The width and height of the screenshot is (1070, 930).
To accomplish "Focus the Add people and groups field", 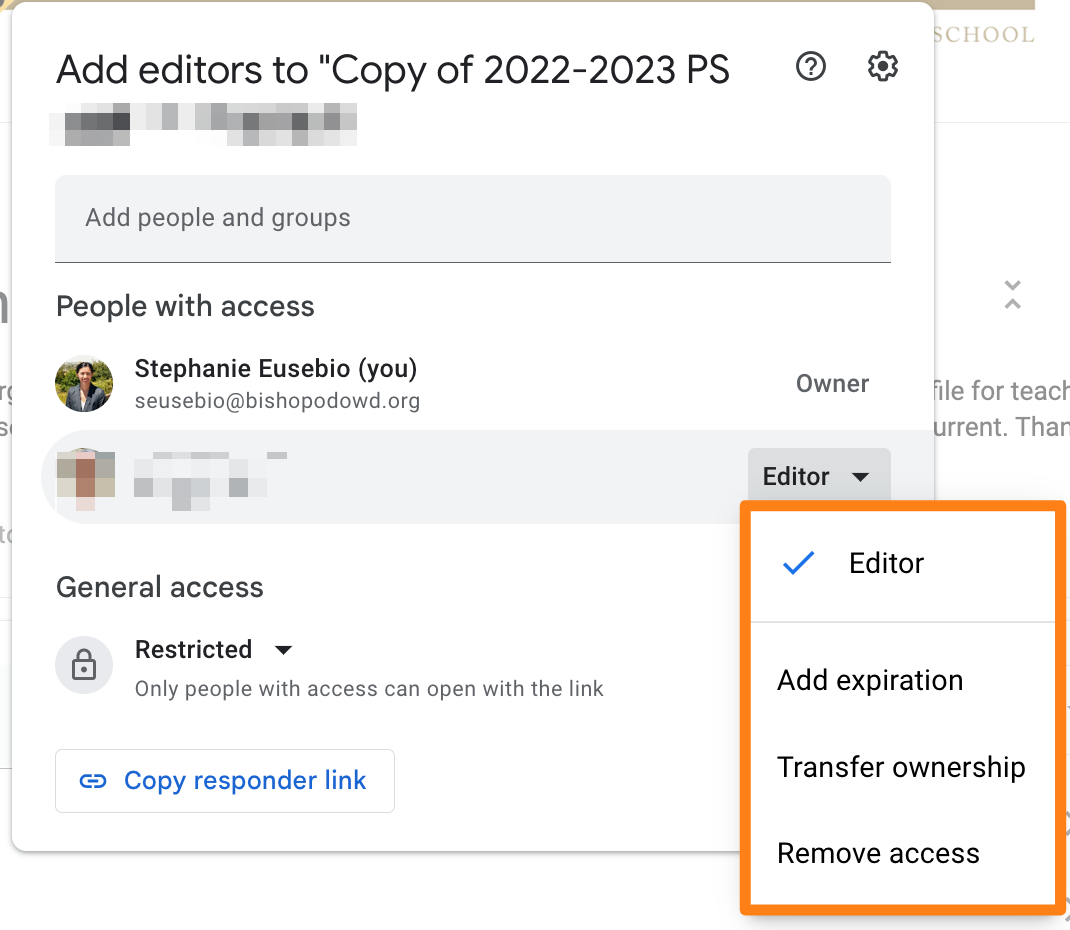I will [x=472, y=218].
